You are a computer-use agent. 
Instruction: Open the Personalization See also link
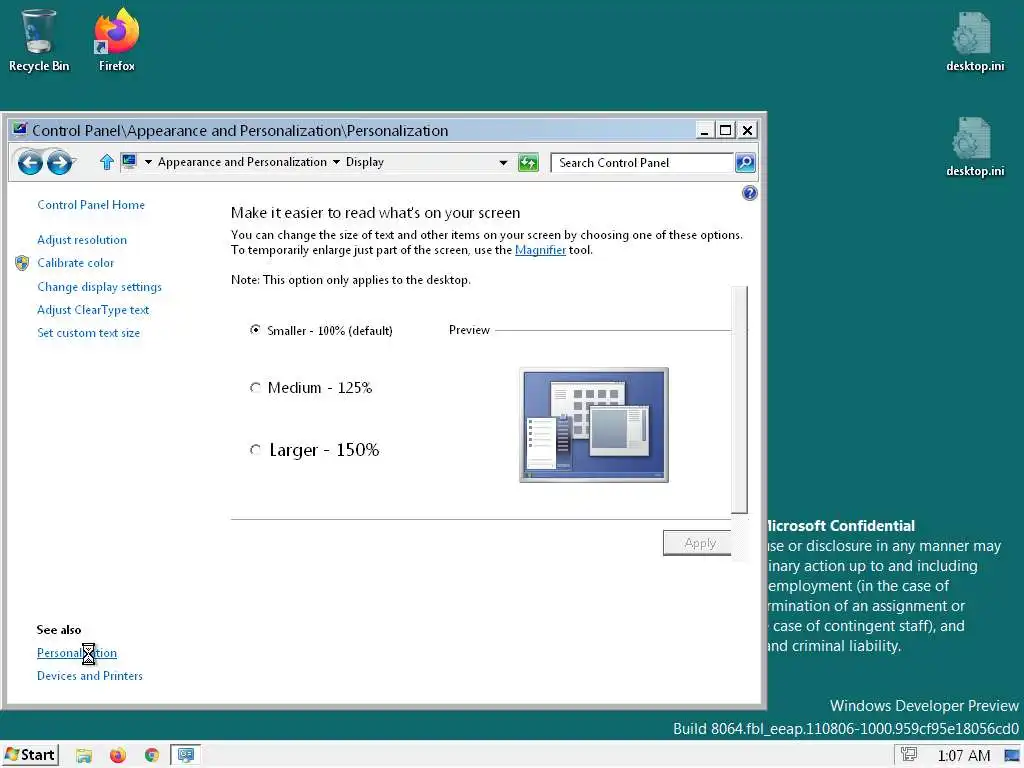pos(76,652)
